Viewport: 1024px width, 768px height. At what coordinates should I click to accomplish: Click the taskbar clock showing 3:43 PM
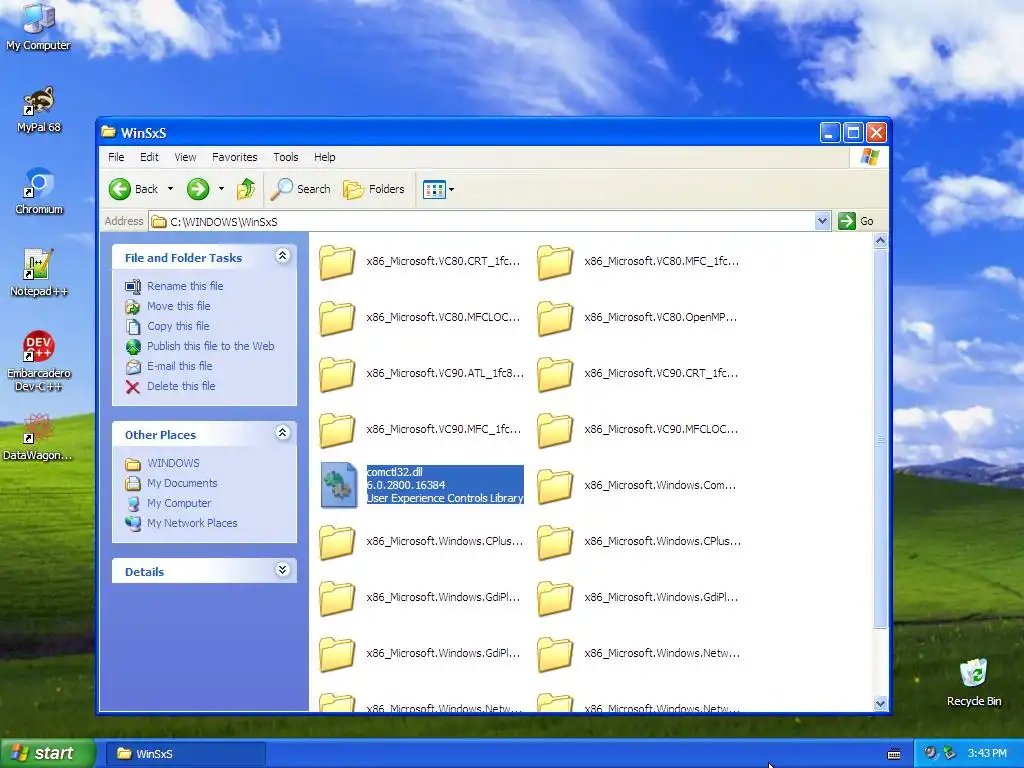coord(987,754)
